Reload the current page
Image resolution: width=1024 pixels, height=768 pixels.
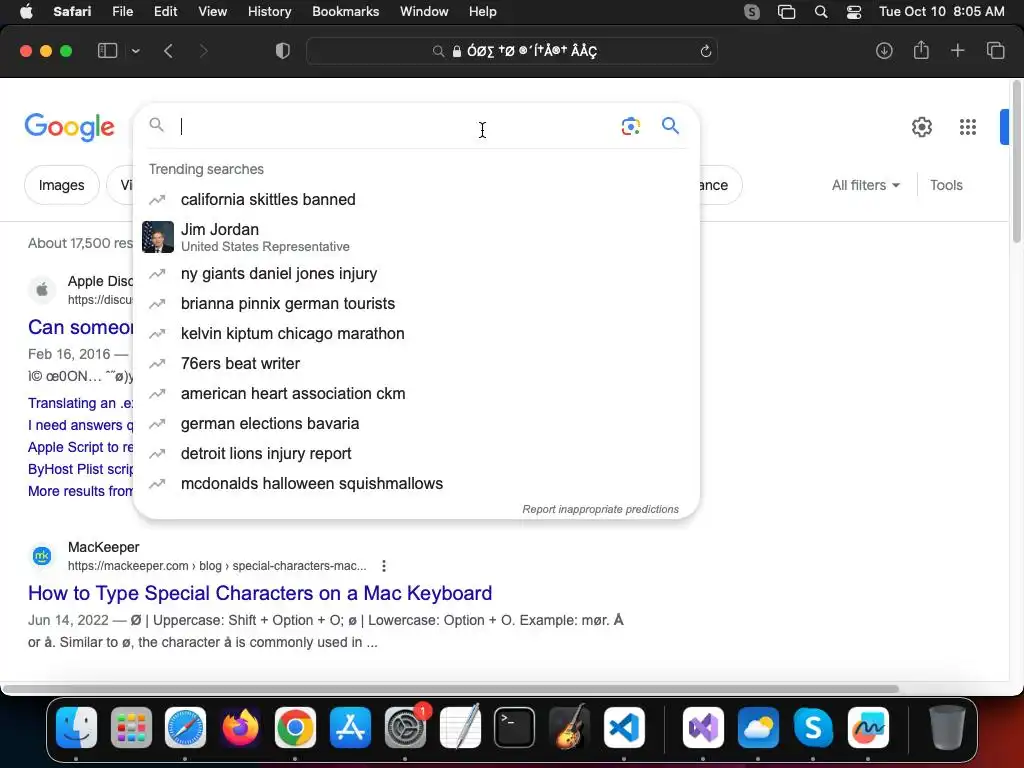(705, 51)
